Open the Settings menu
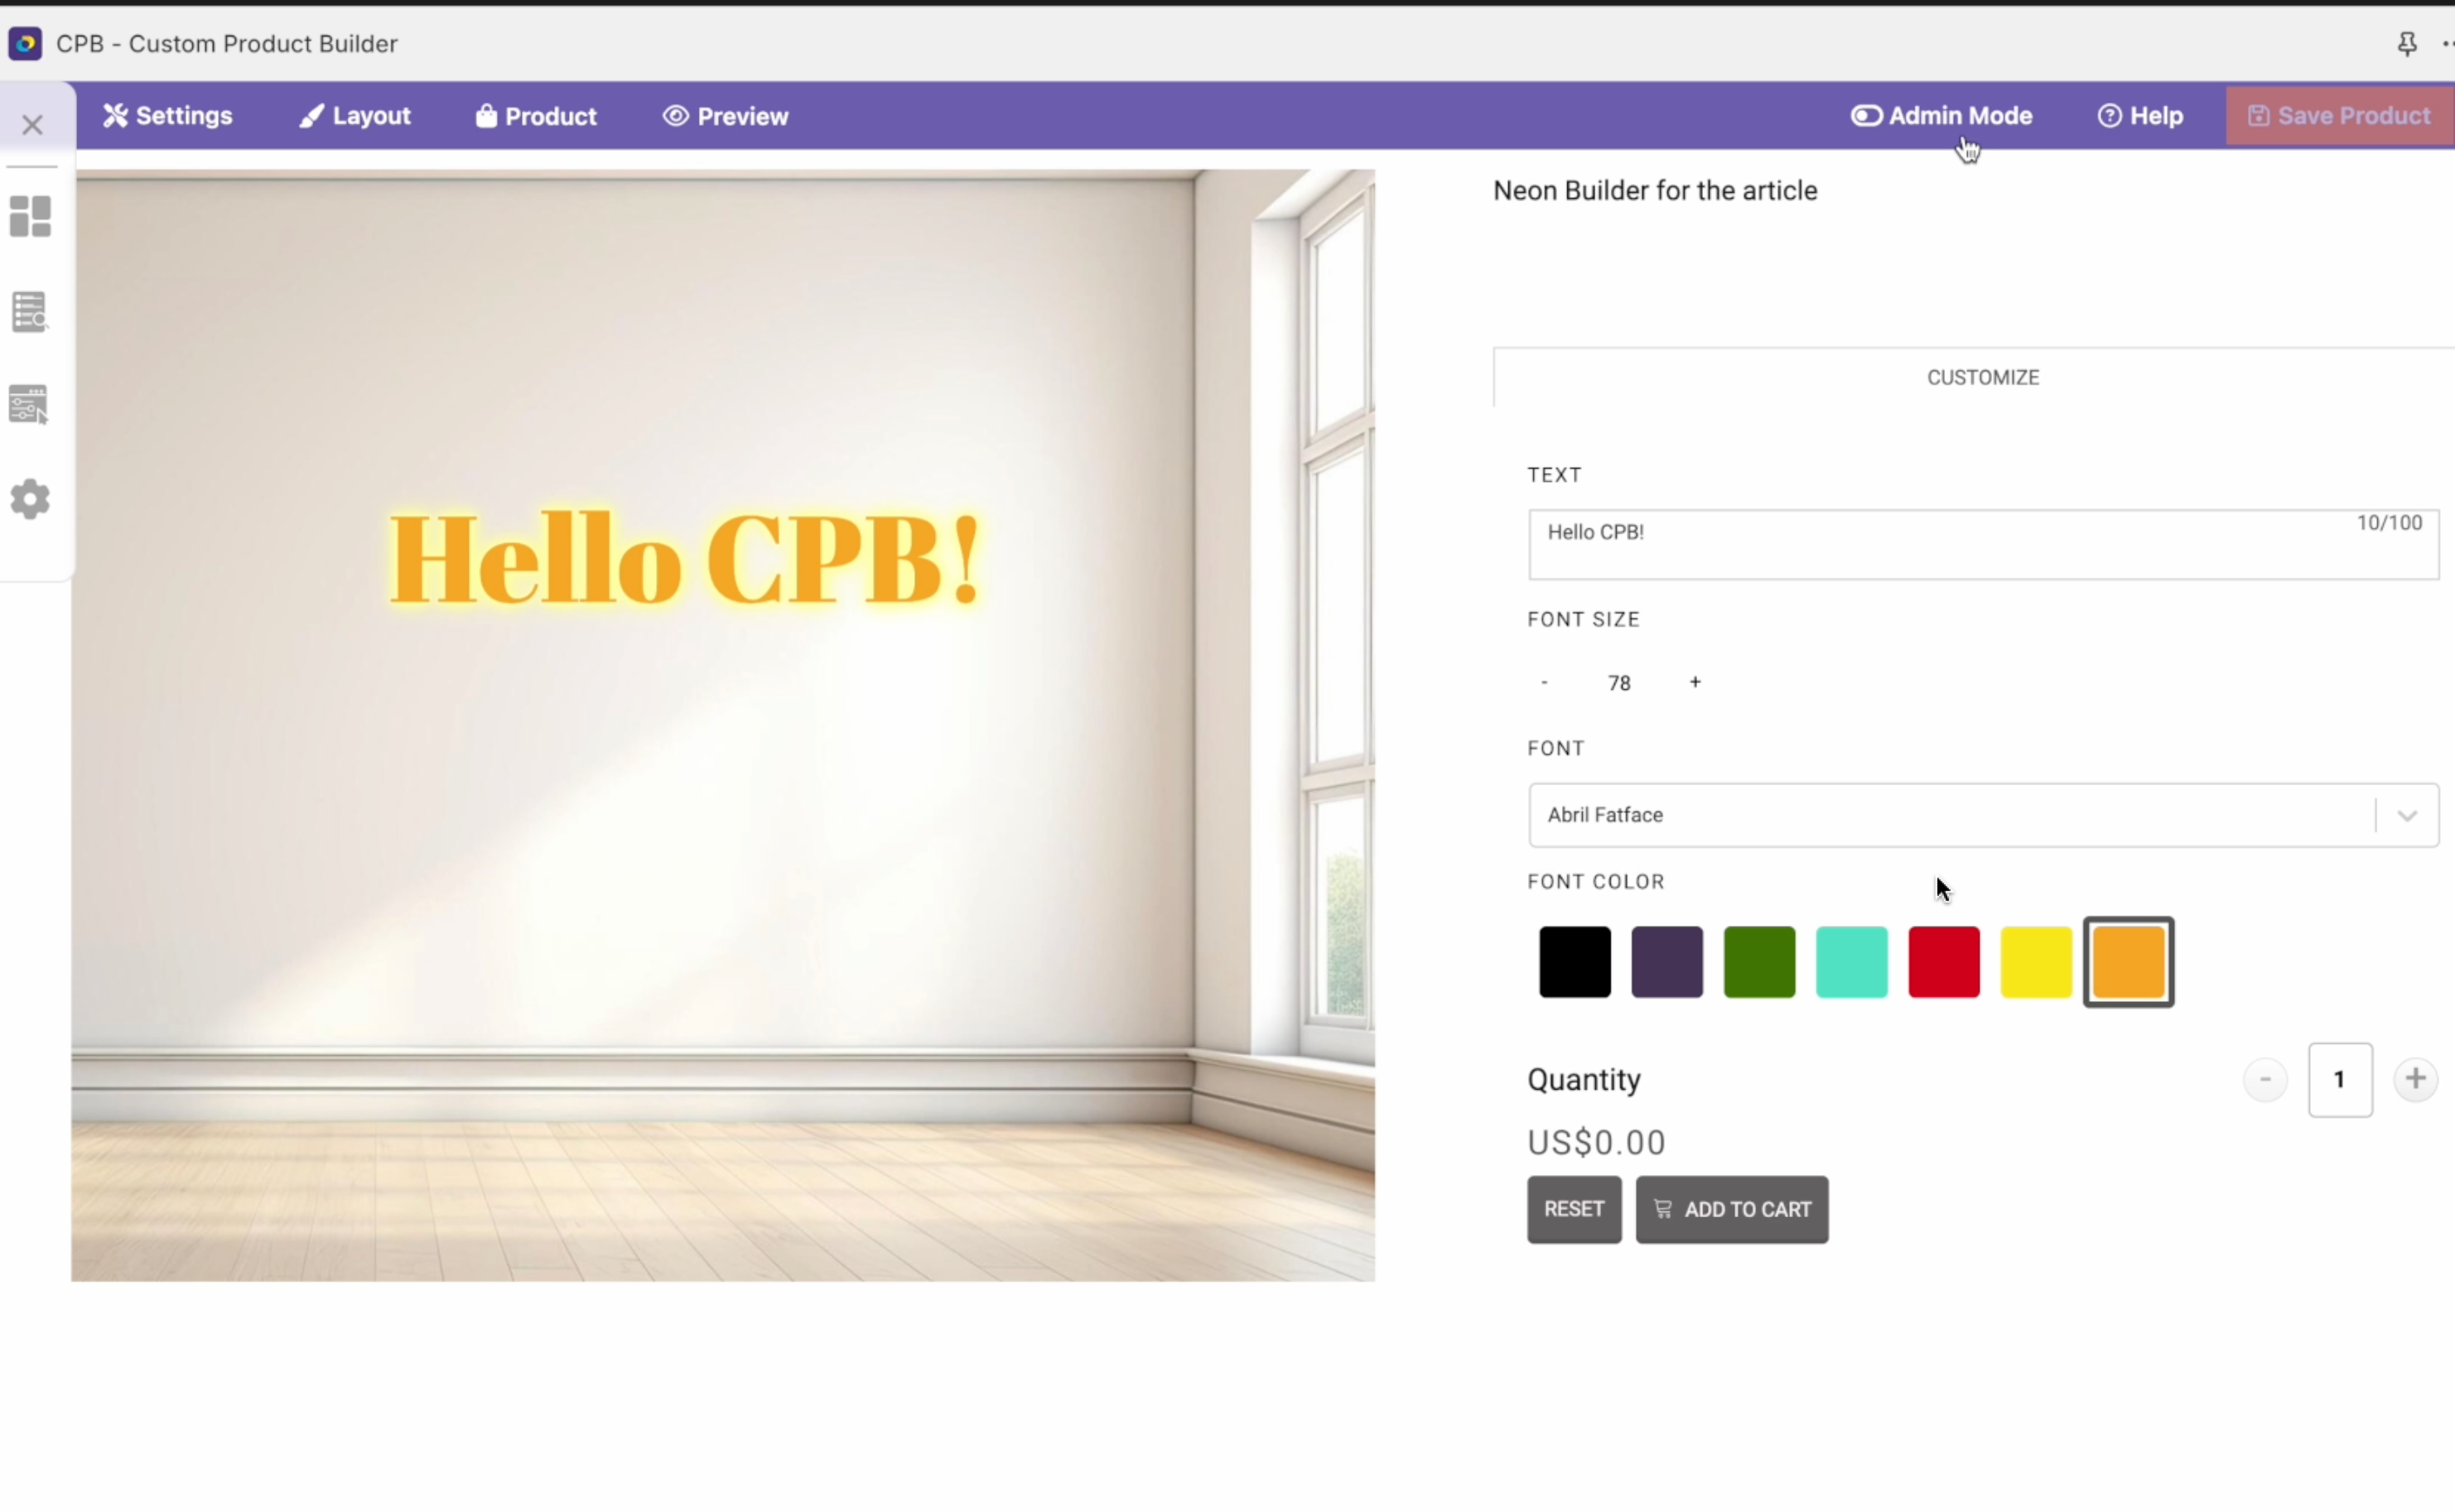 tap(168, 116)
